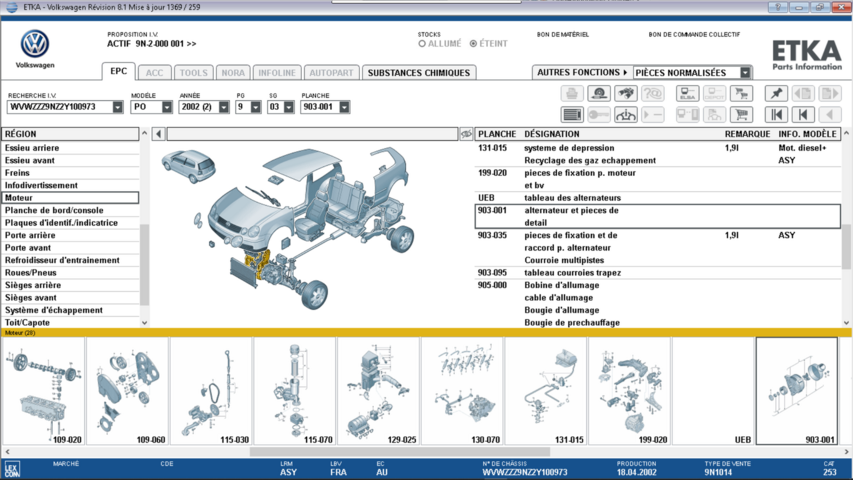Jump to first page double-bar arrow
Image resolution: width=853 pixels, height=480 pixels.
pos(776,115)
